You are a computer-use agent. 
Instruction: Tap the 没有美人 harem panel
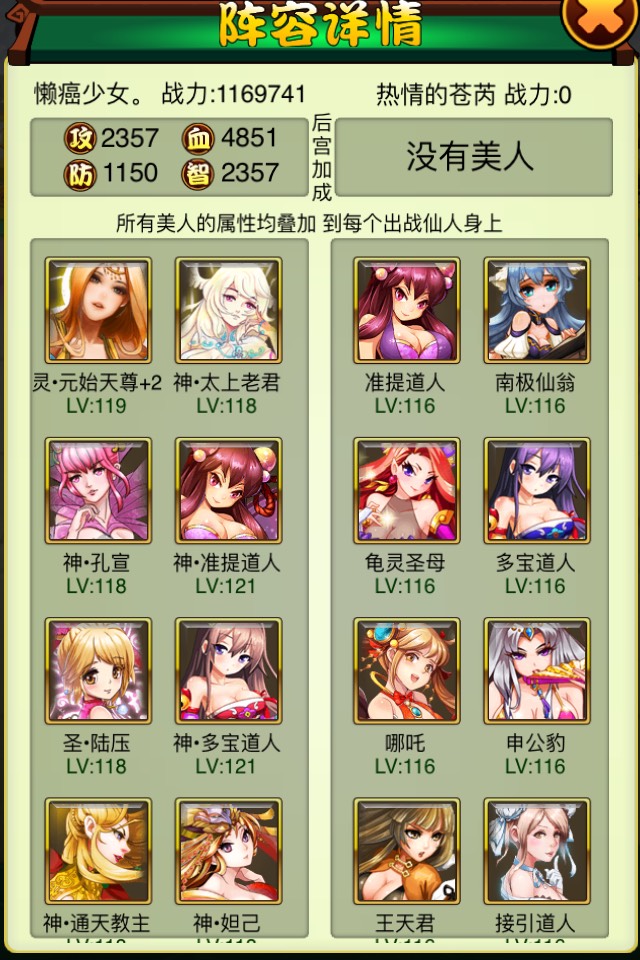coord(474,157)
